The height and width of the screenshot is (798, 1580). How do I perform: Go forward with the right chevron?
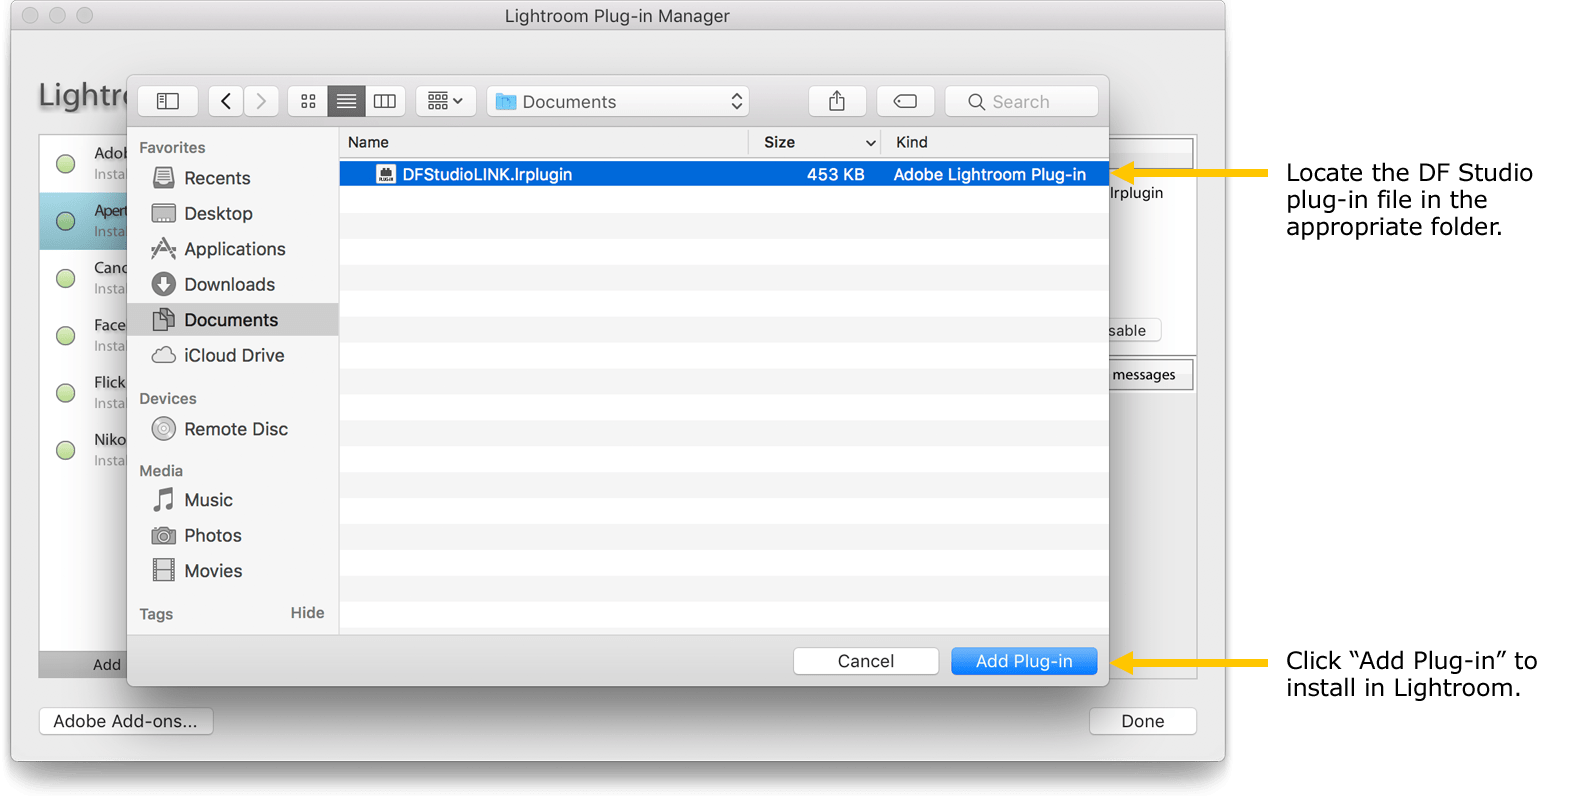tap(261, 101)
